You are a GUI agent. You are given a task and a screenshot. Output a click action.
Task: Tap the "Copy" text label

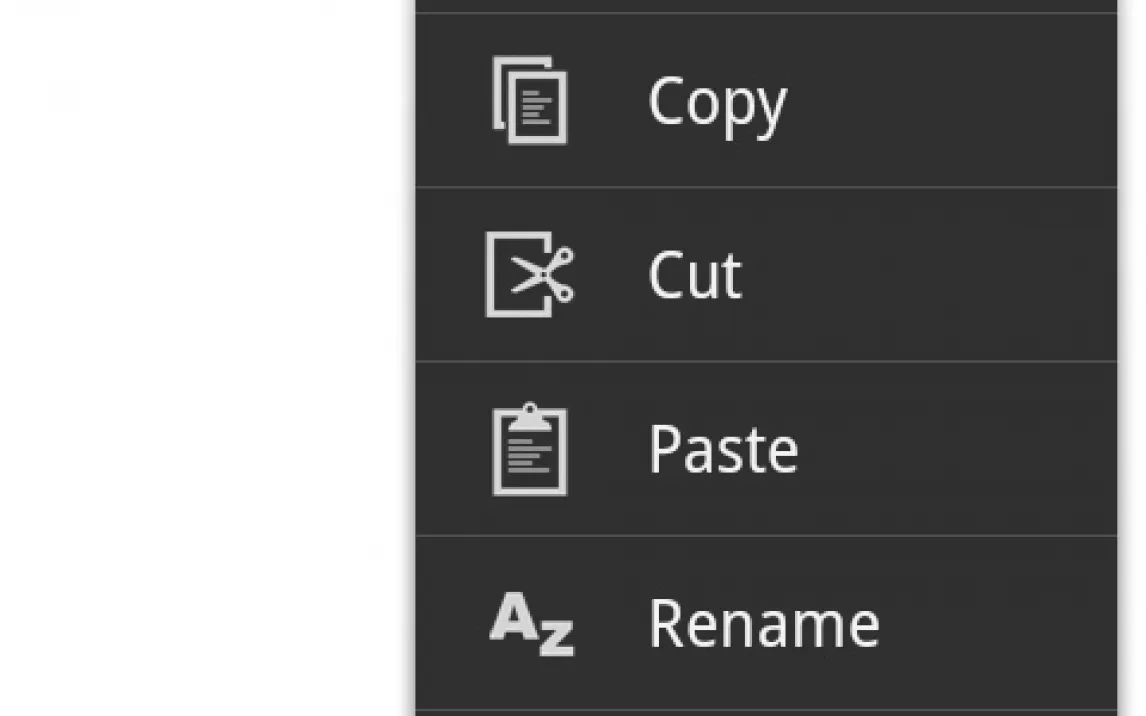pos(717,104)
